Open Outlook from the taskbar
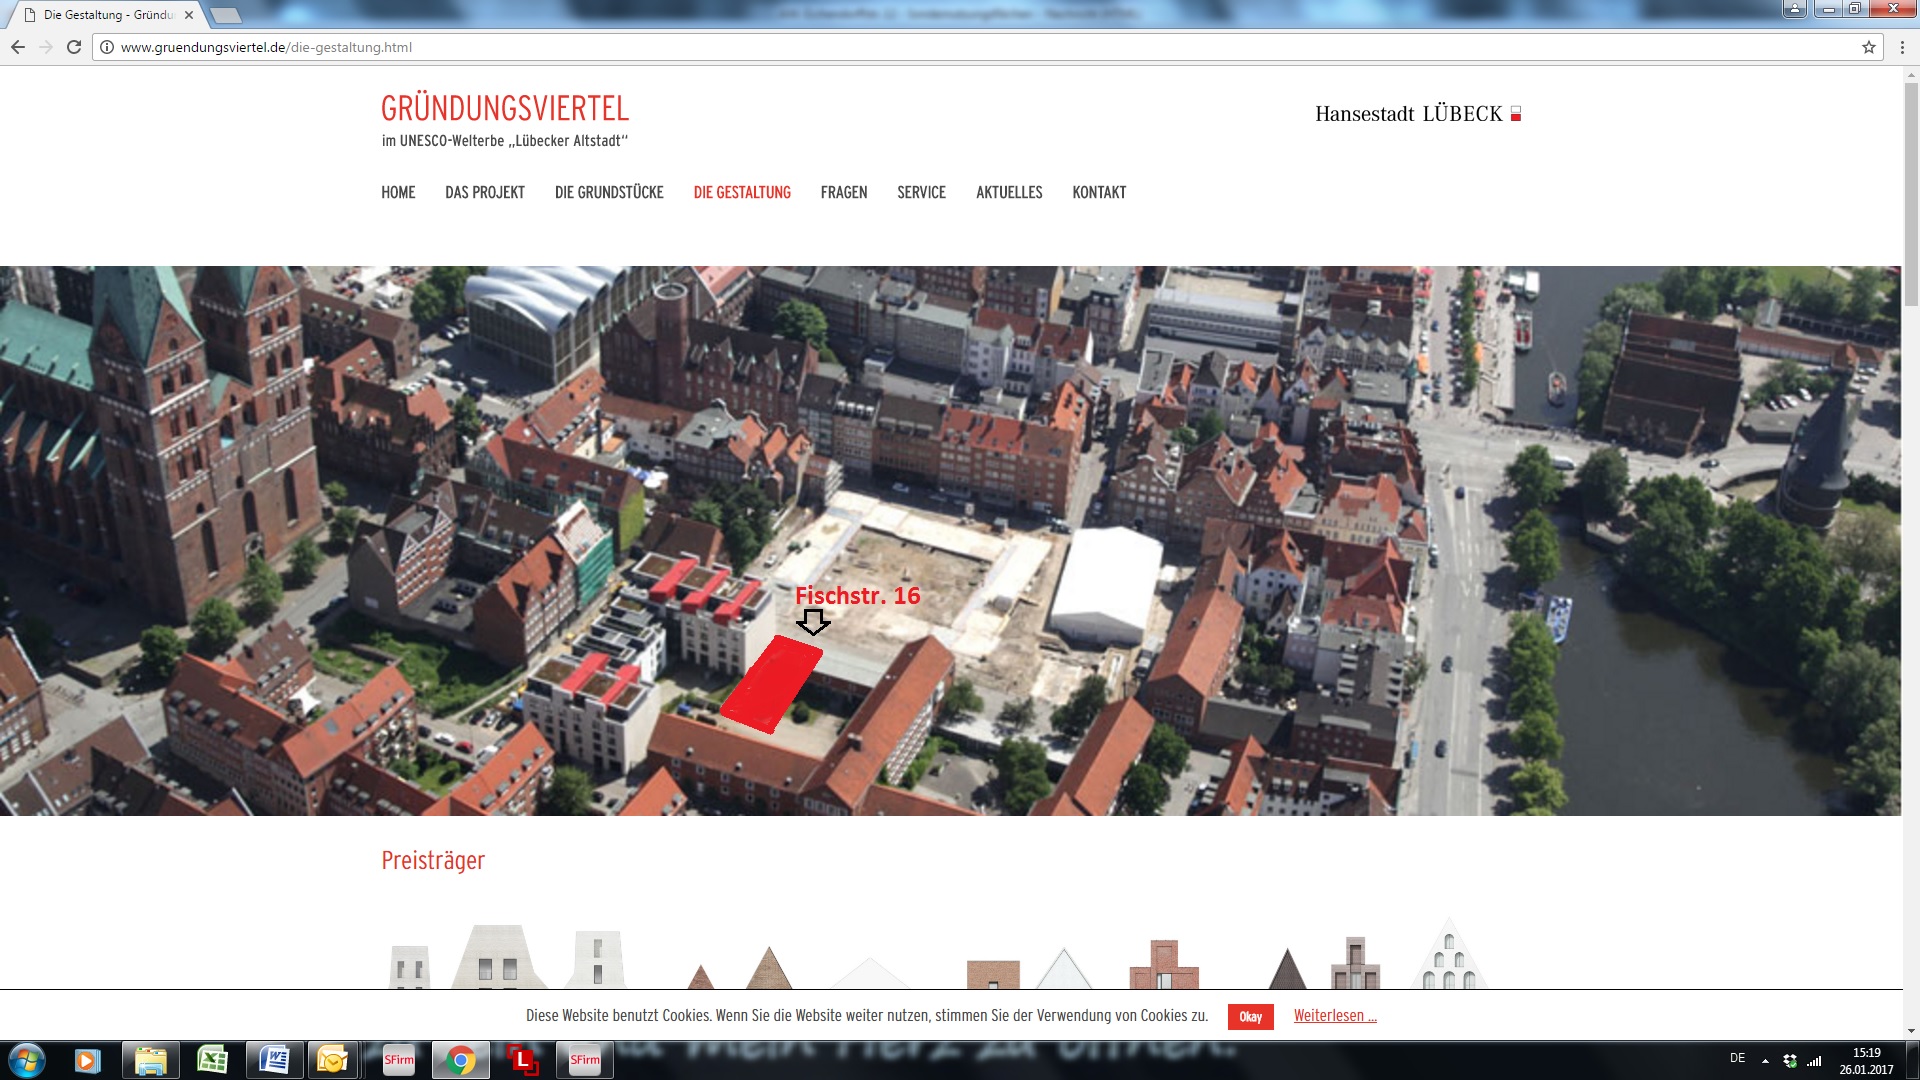The image size is (1920, 1080). (x=332, y=1060)
